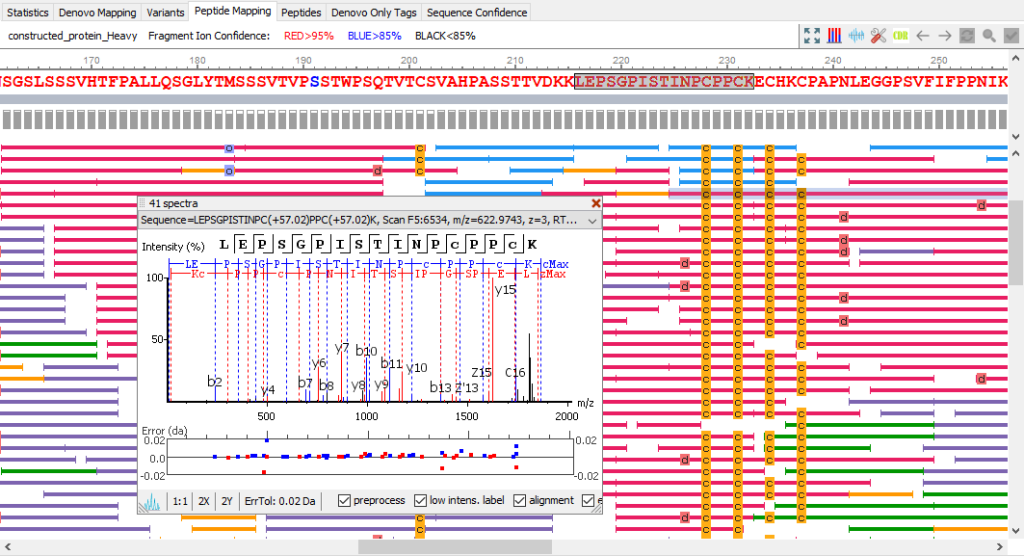Click the horizontal scrollbar left arrow
Viewport: 1024px width, 556px height.
[8, 547]
